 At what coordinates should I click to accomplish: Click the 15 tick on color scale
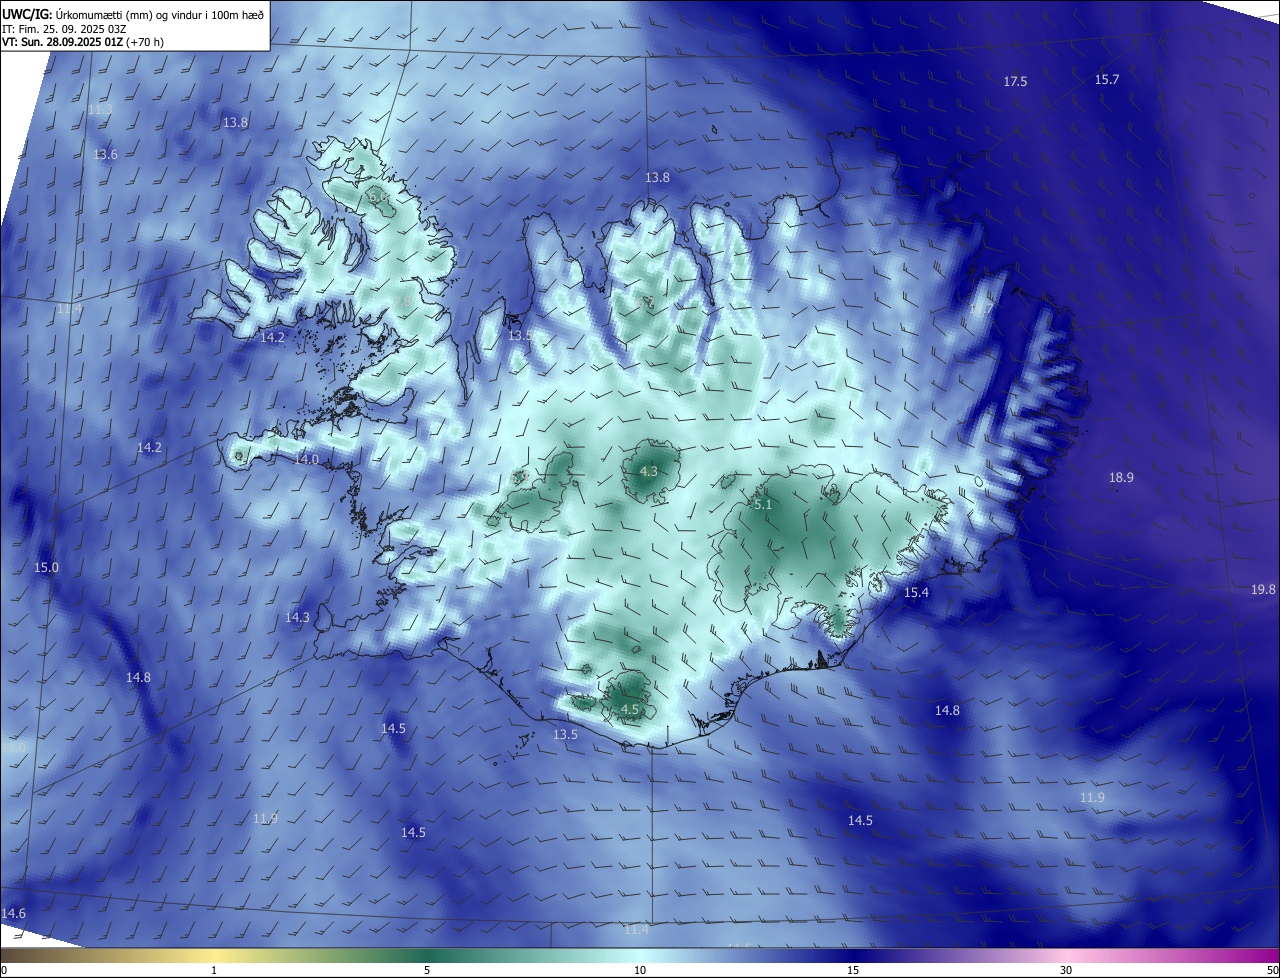click(x=853, y=970)
